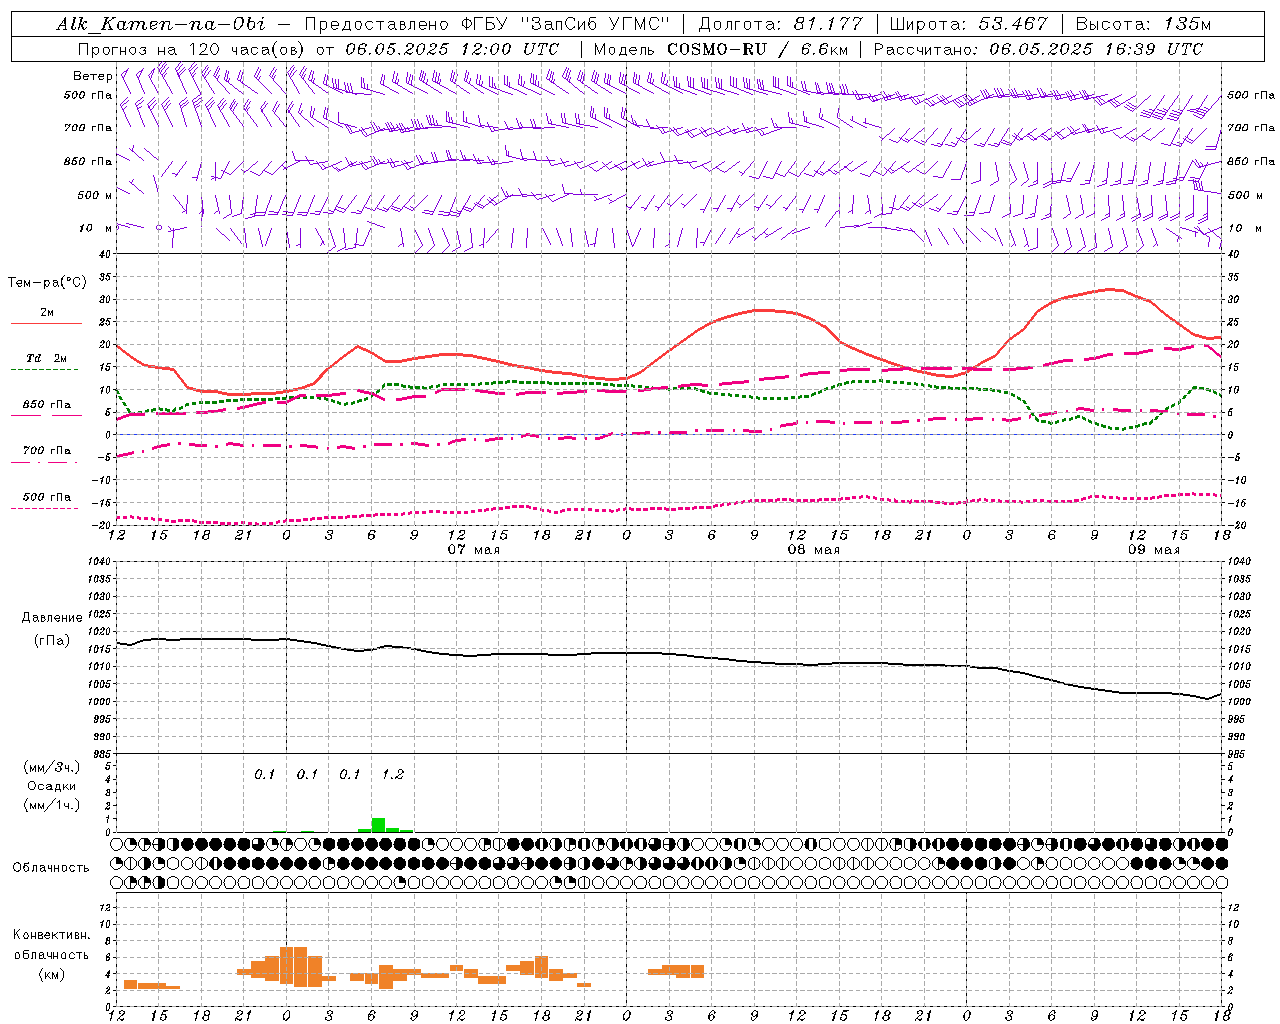This screenshot has width=1280, height=1024.
Task: Click the 1.2 precipitation amount value
Action: coord(393,774)
